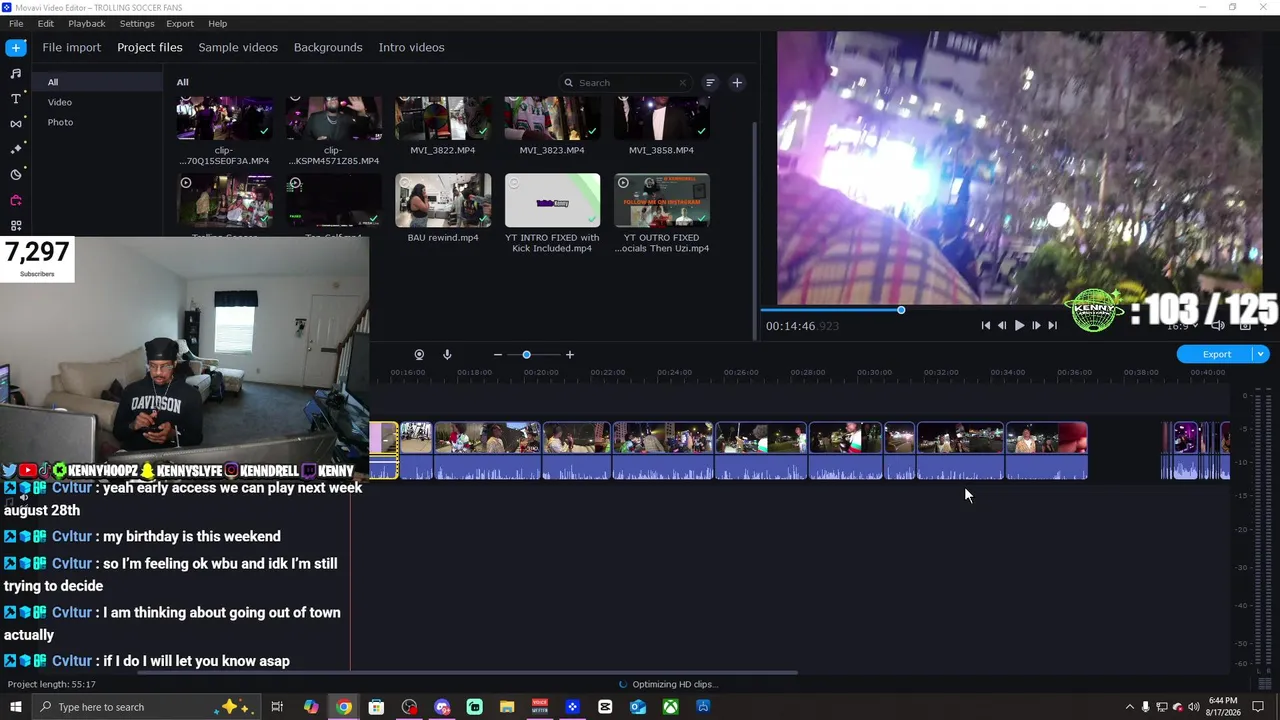Image resolution: width=1280 pixels, height=720 pixels.
Task: Open the Overlay/sticker tools clock-shaped icon
Action: pos(16,175)
